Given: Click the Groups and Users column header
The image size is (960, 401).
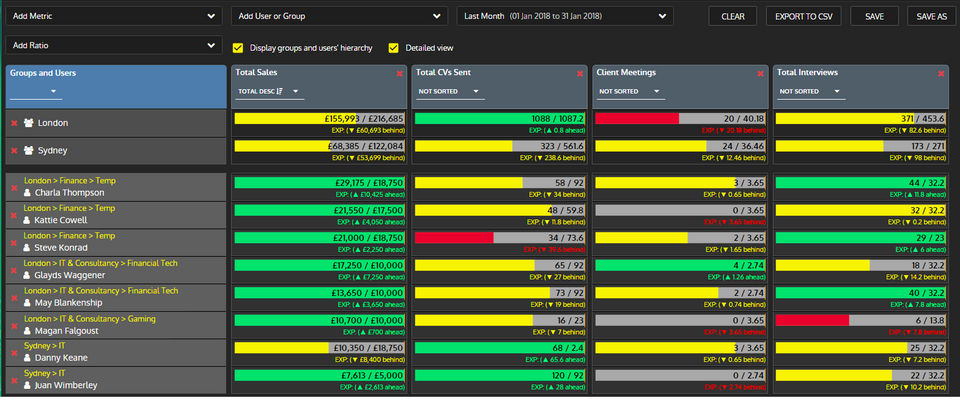Looking at the screenshot, I should pos(116,87).
